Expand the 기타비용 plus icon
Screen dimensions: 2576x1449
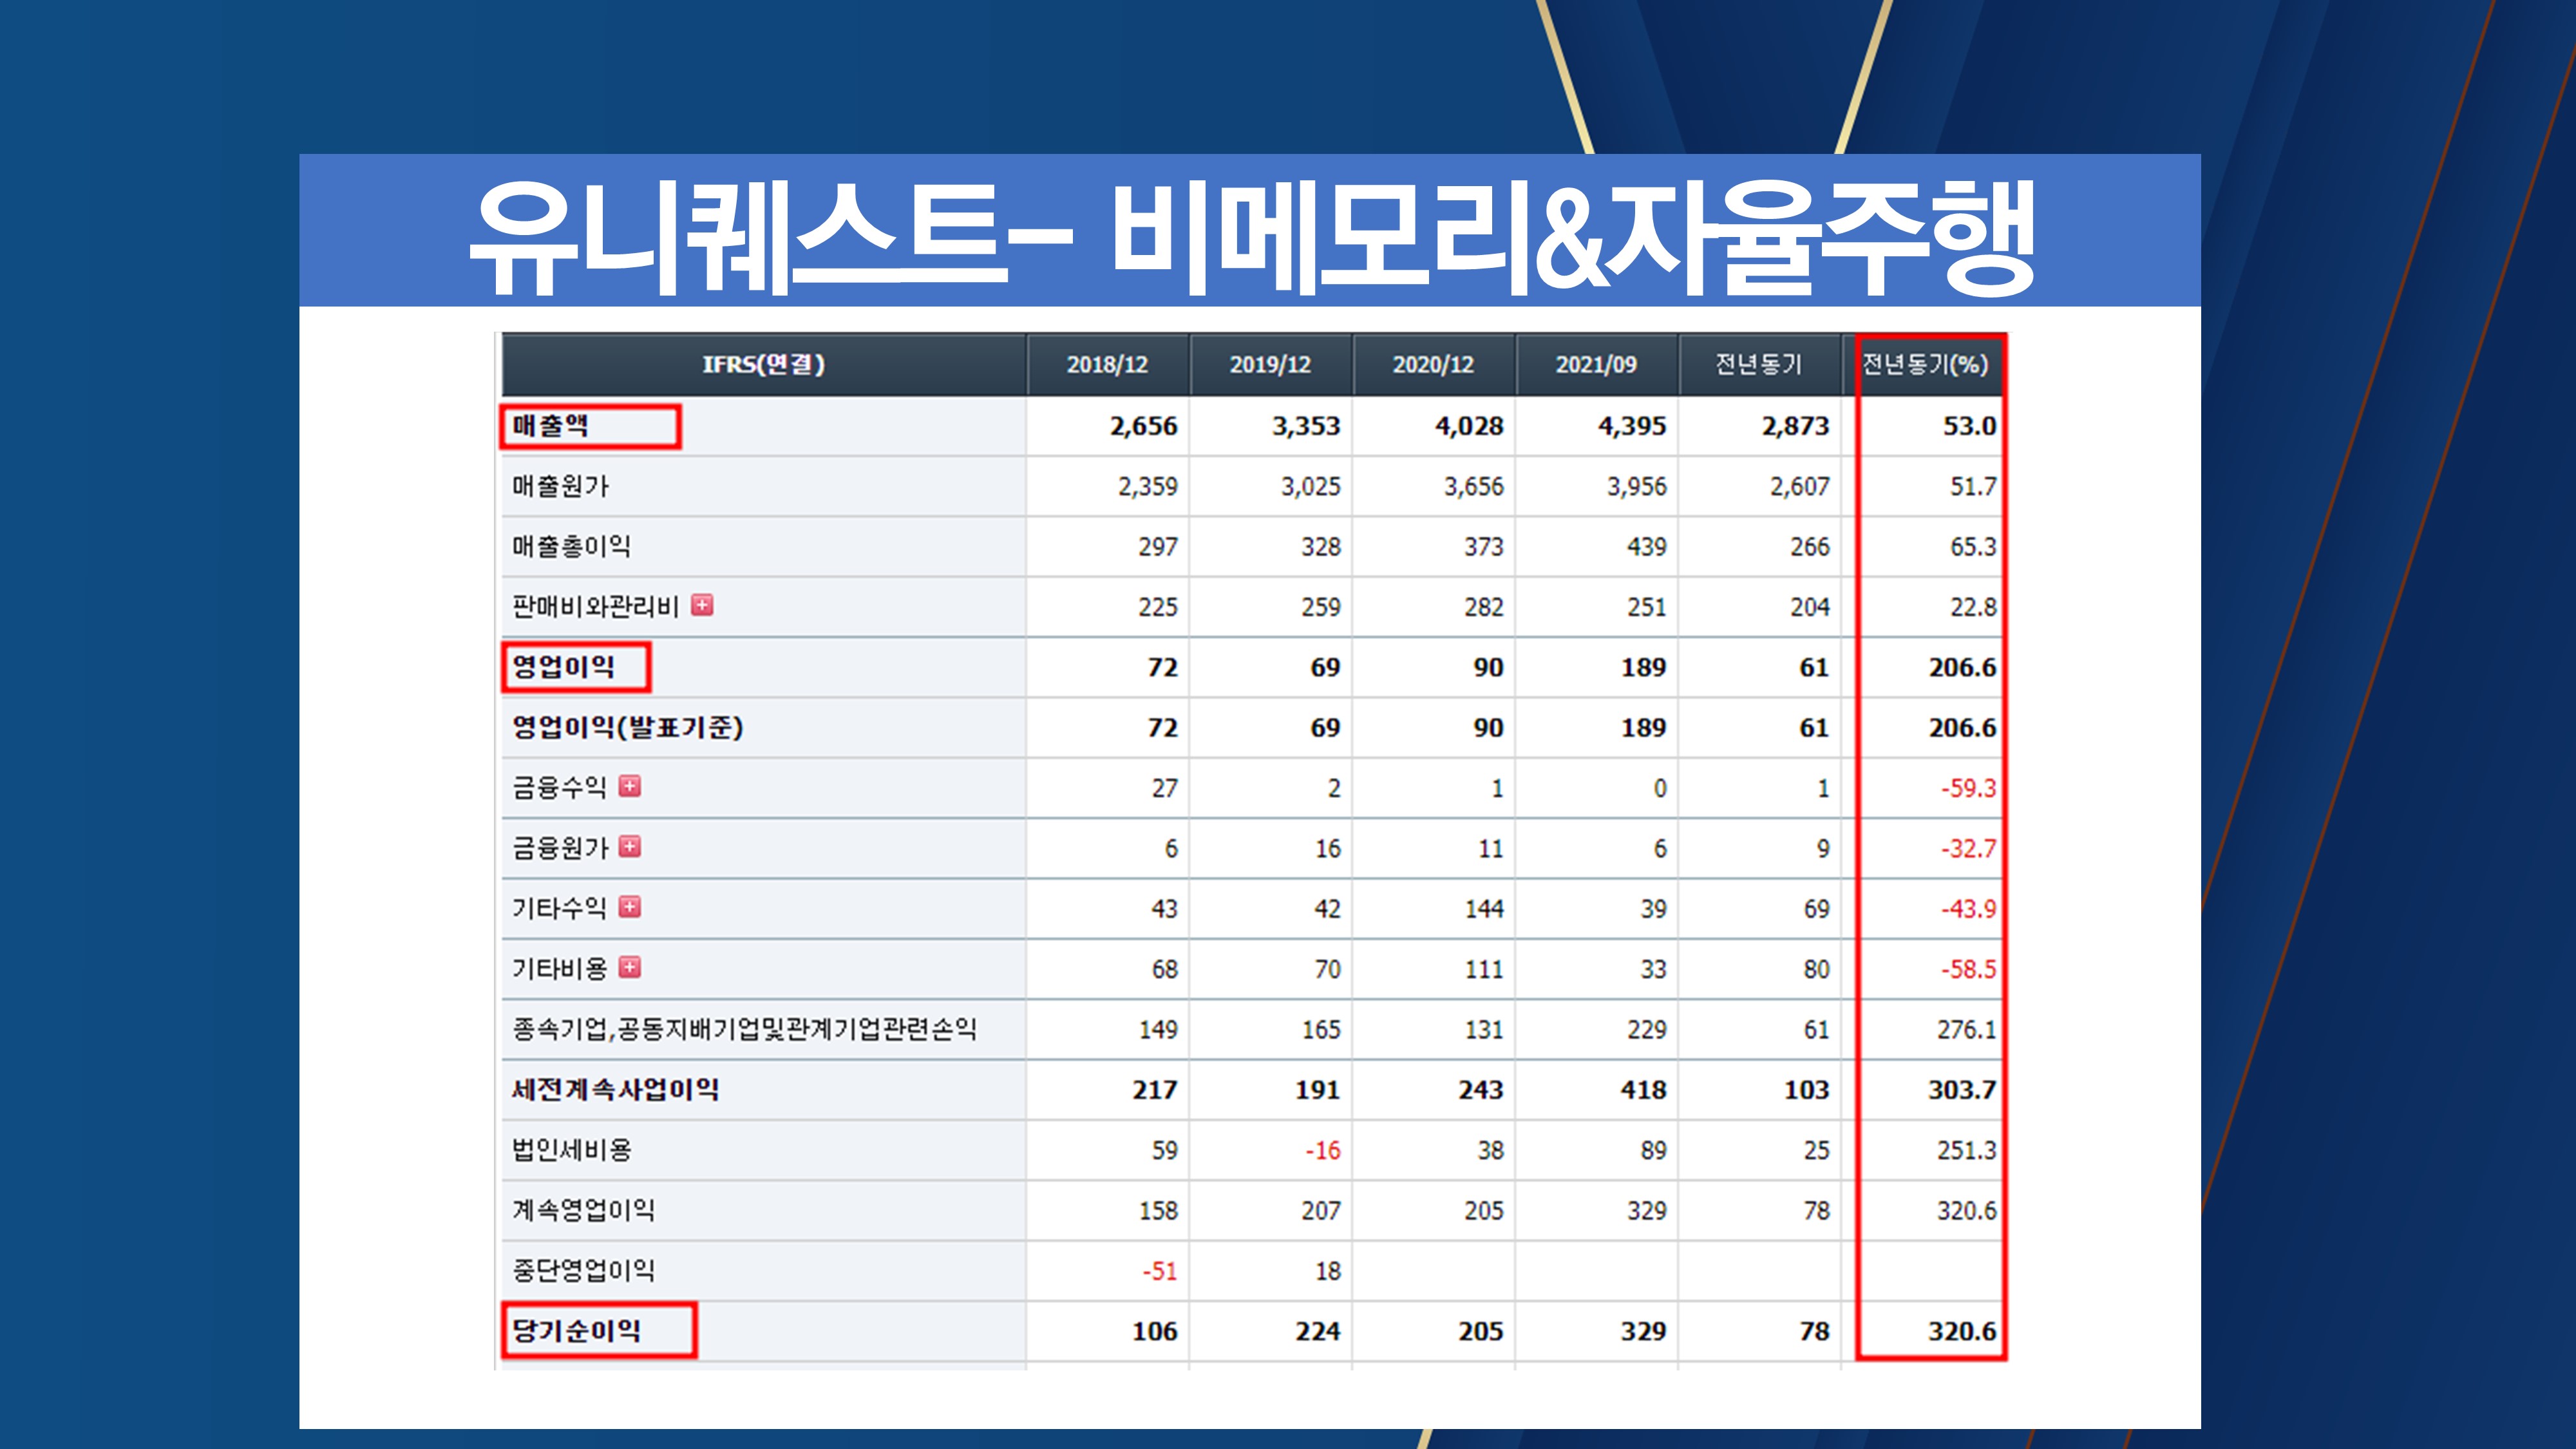pos(629,967)
